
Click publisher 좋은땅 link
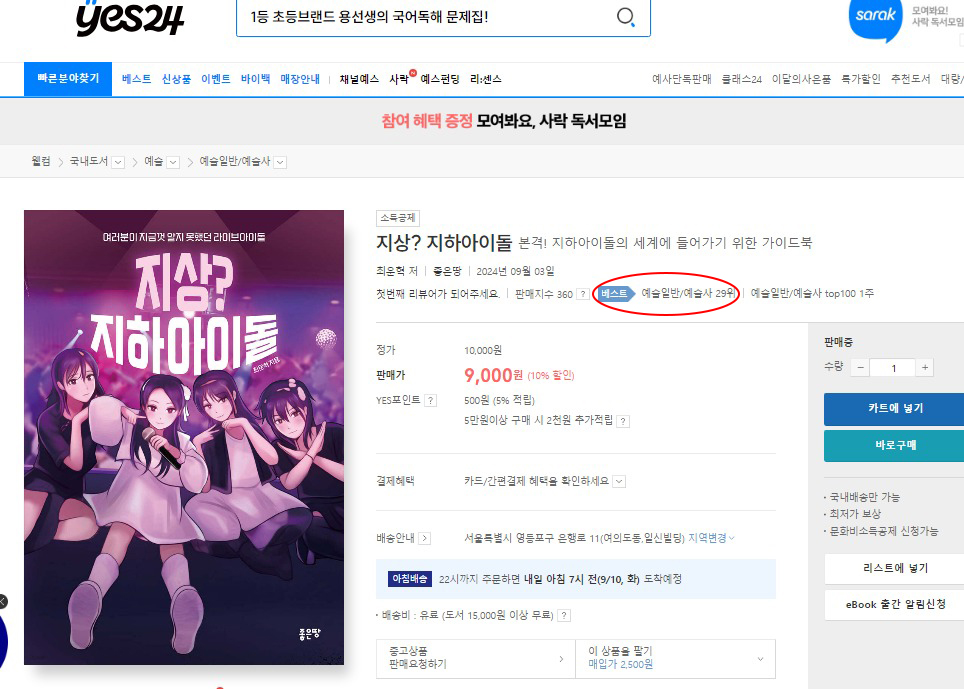click(x=447, y=271)
